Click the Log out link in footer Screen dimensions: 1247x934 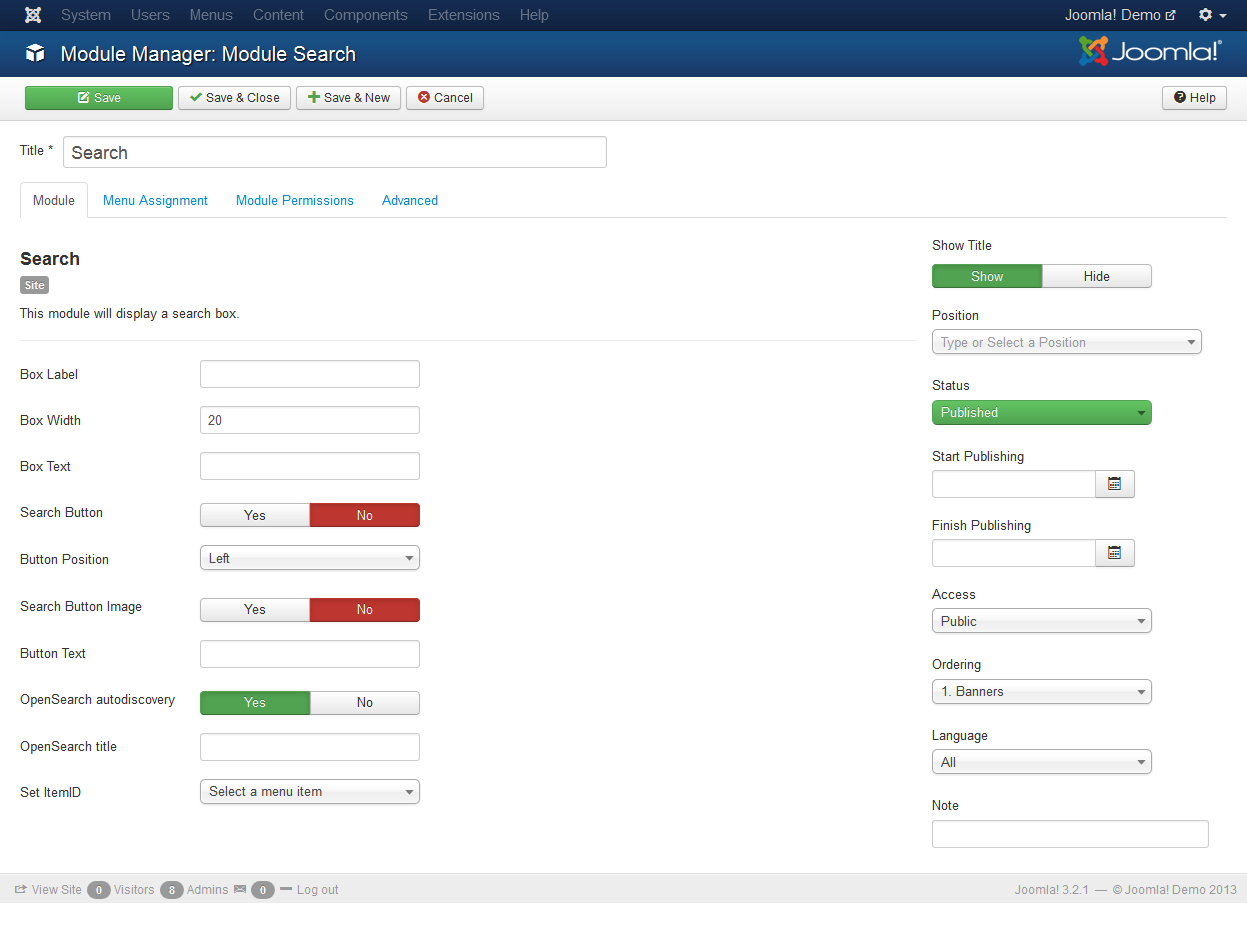click(317, 889)
